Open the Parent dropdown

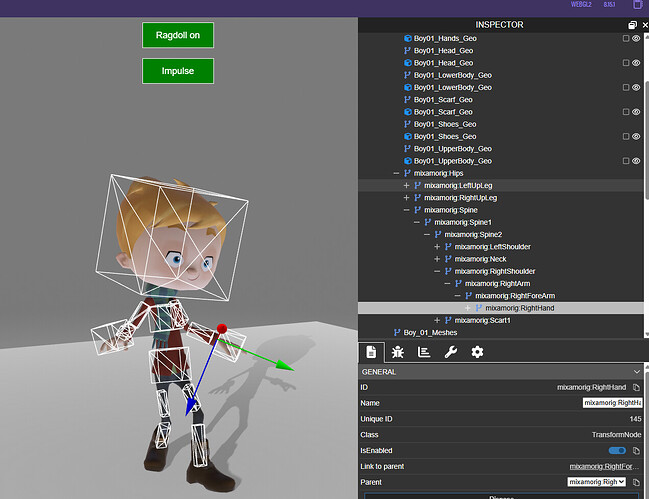tap(596, 482)
